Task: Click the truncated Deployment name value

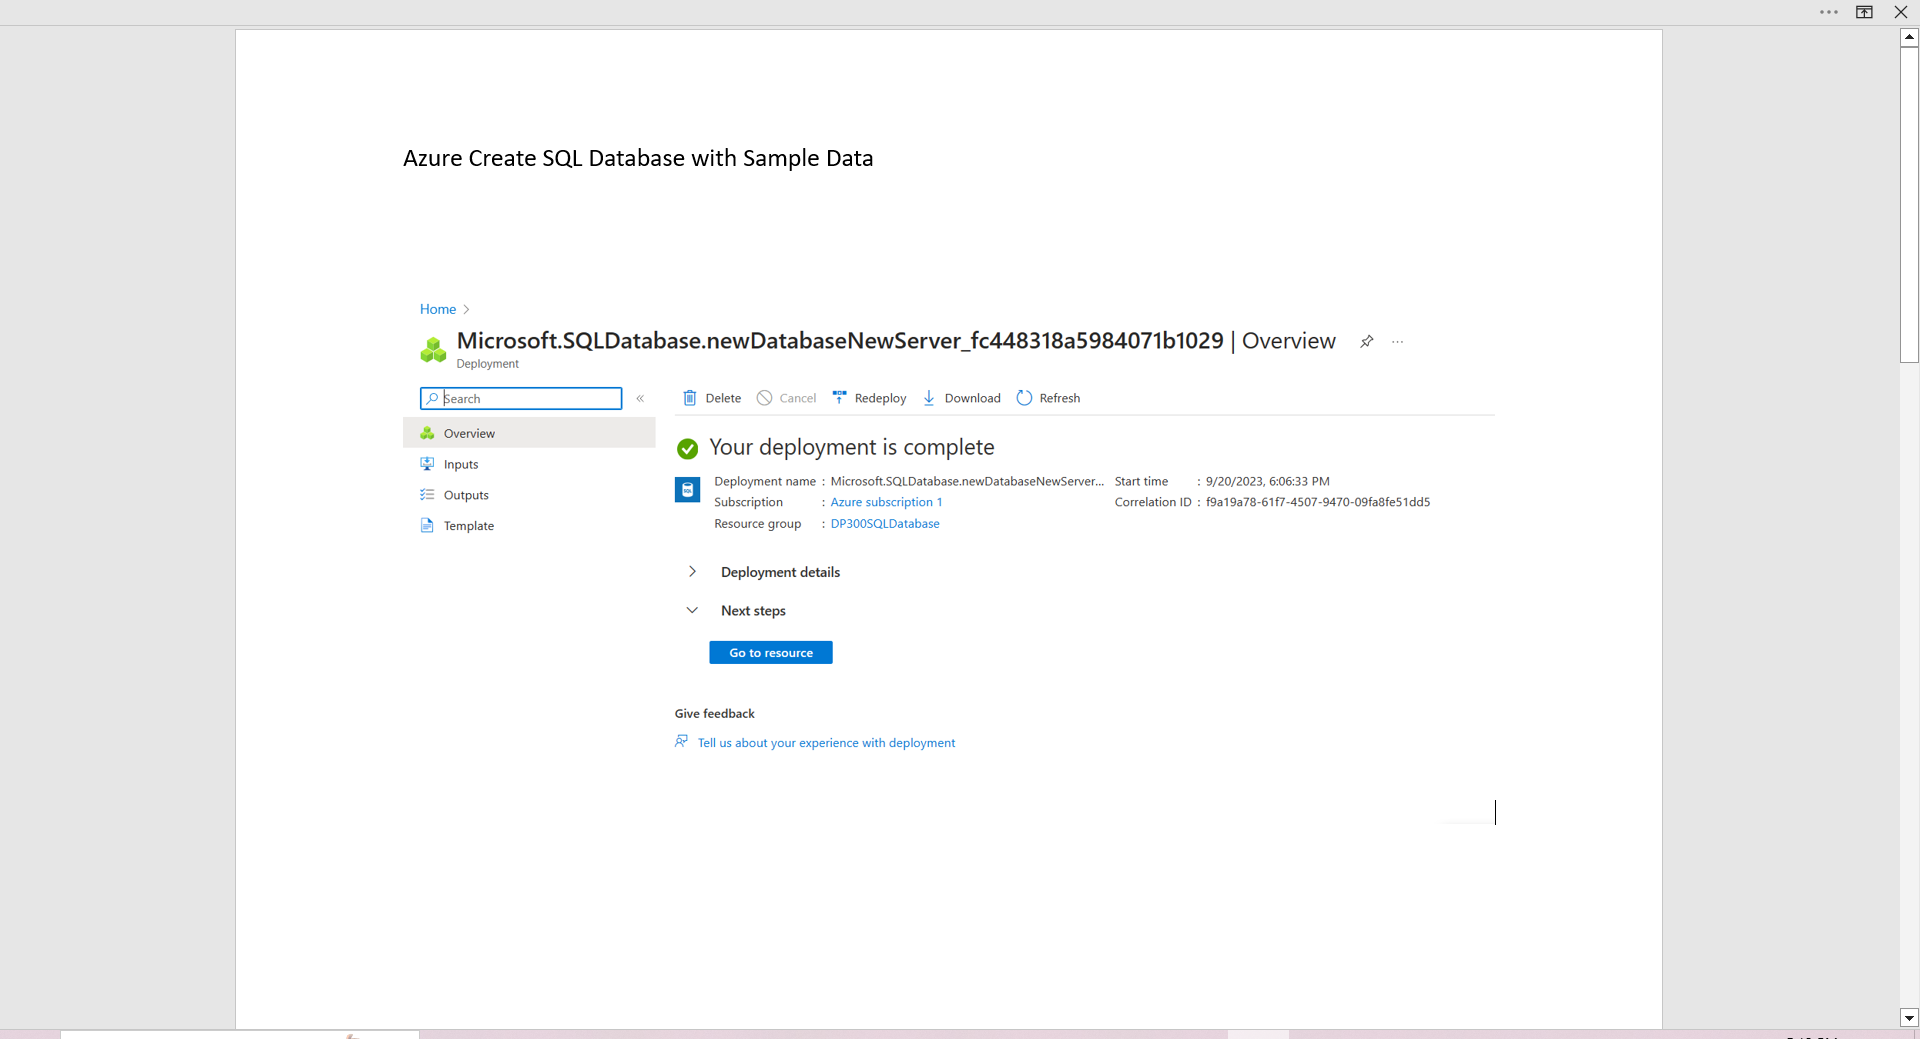Action: 967,481
